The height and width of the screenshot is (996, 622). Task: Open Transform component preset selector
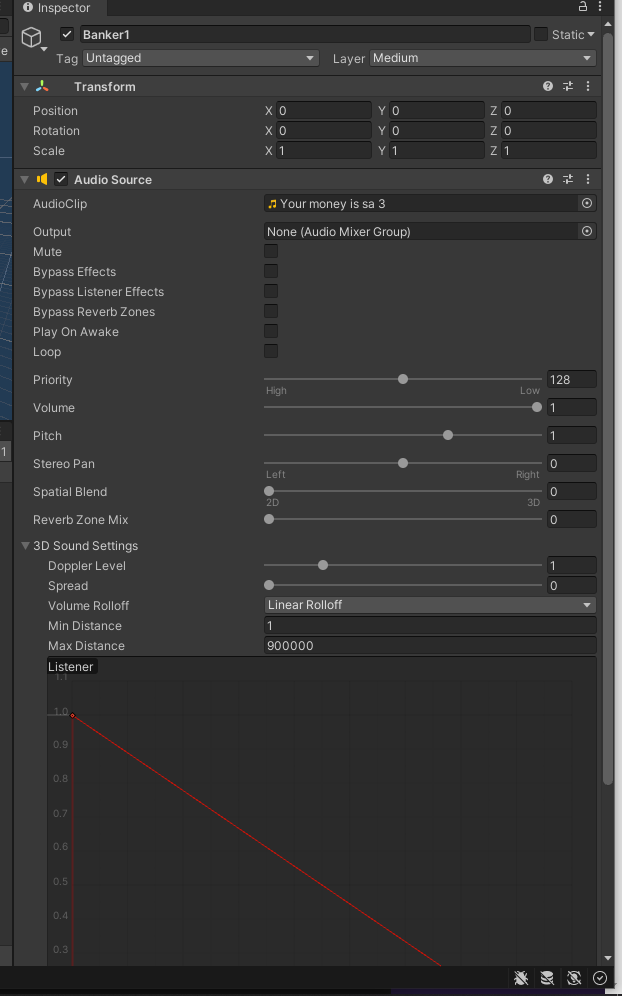(x=568, y=87)
